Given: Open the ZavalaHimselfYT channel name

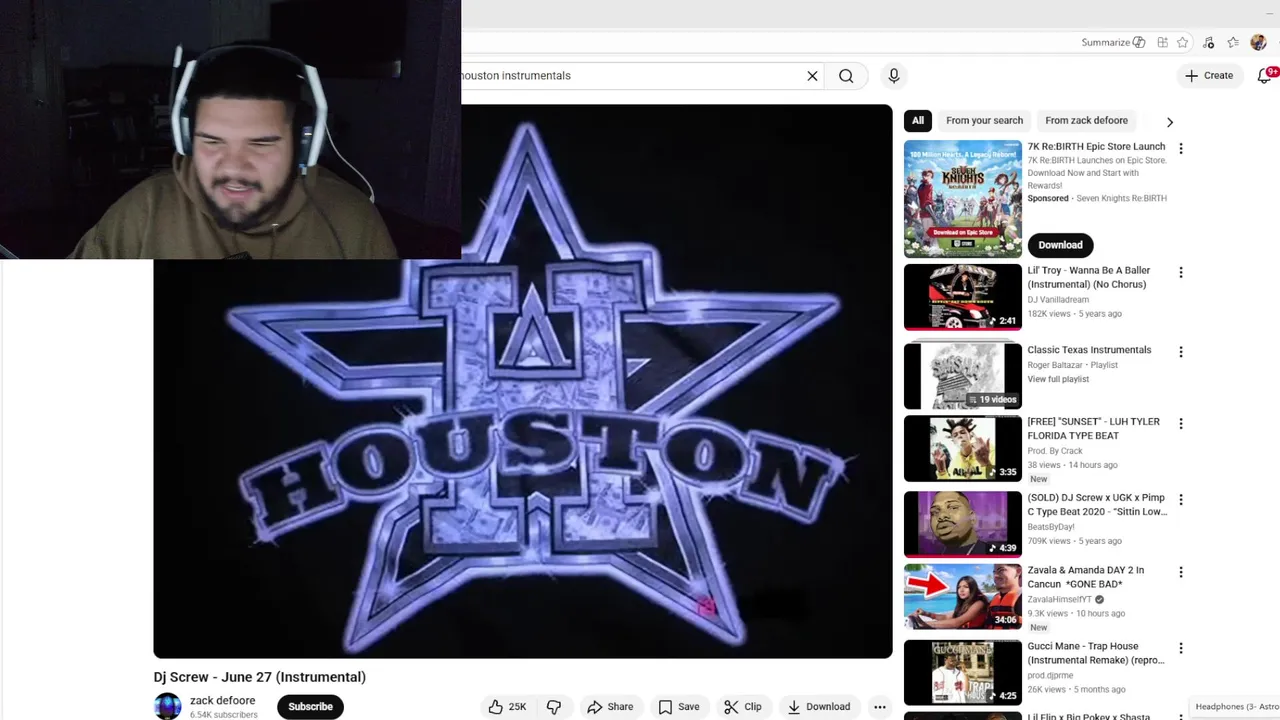Looking at the screenshot, I should click(x=1059, y=600).
